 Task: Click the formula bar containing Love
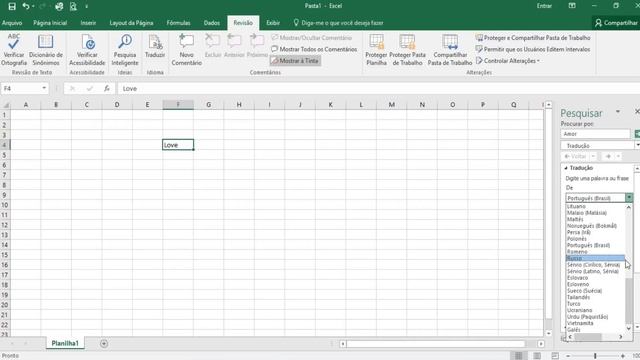[x=379, y=88]
